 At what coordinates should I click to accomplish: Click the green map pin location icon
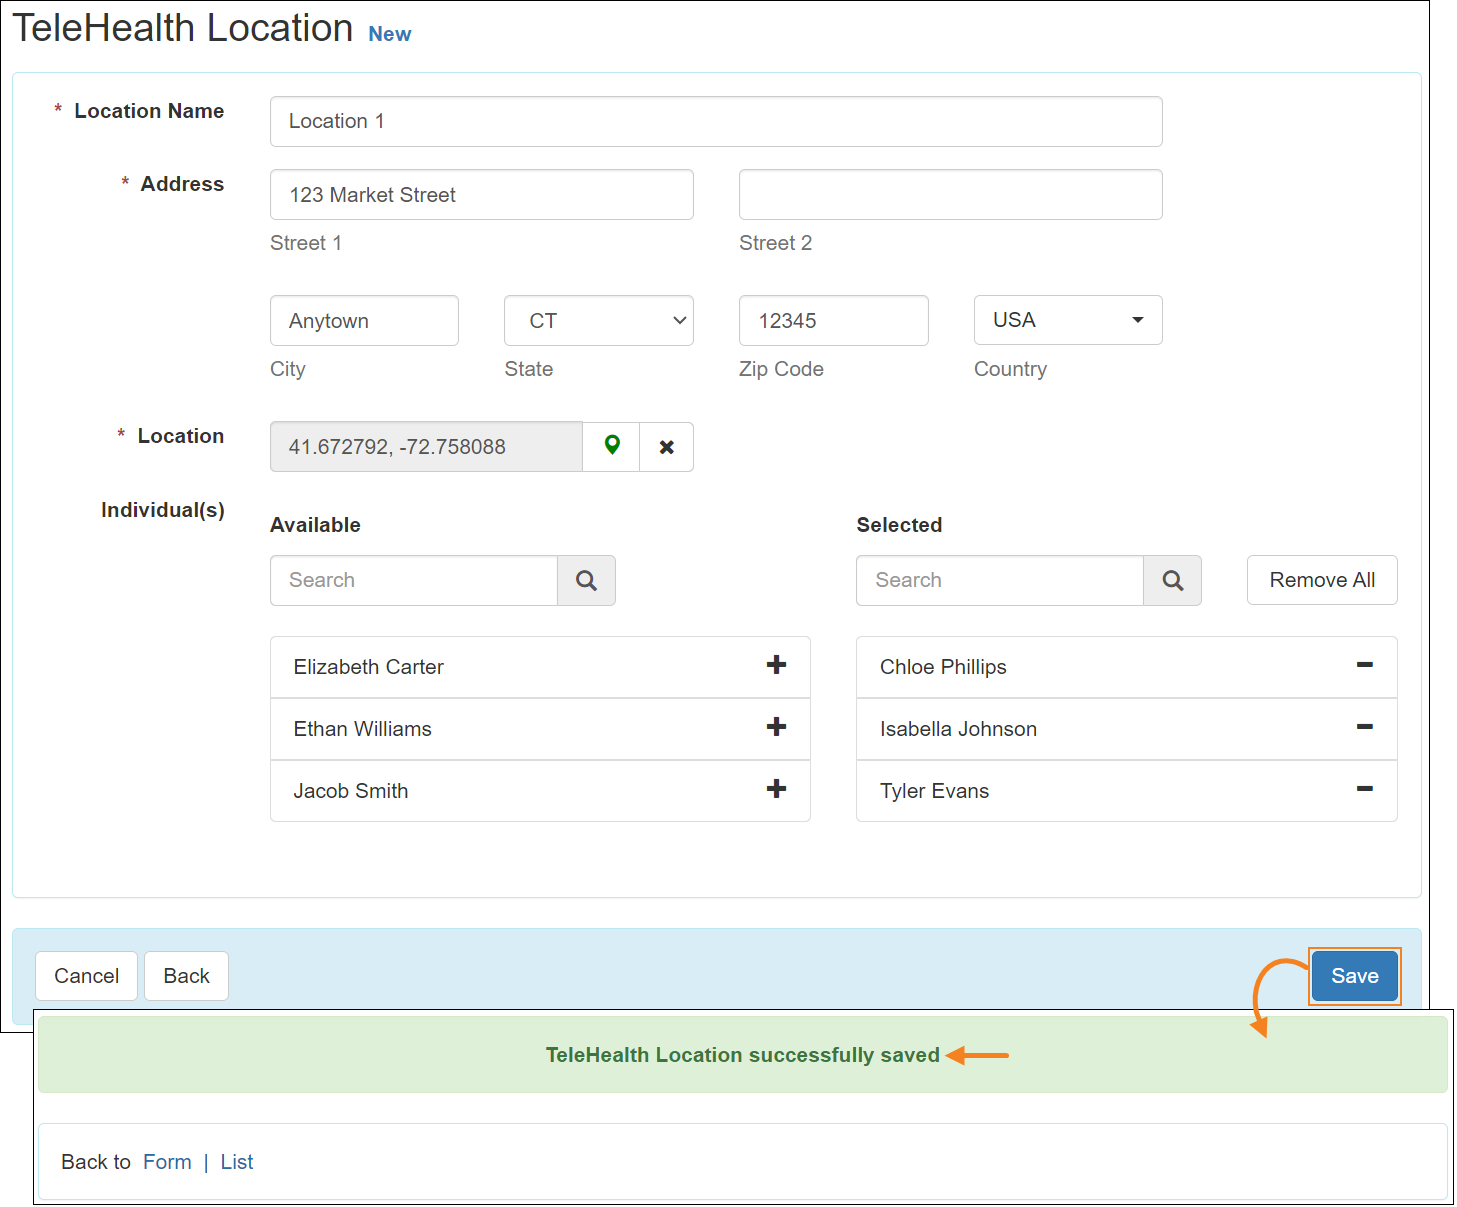[612, 446]
